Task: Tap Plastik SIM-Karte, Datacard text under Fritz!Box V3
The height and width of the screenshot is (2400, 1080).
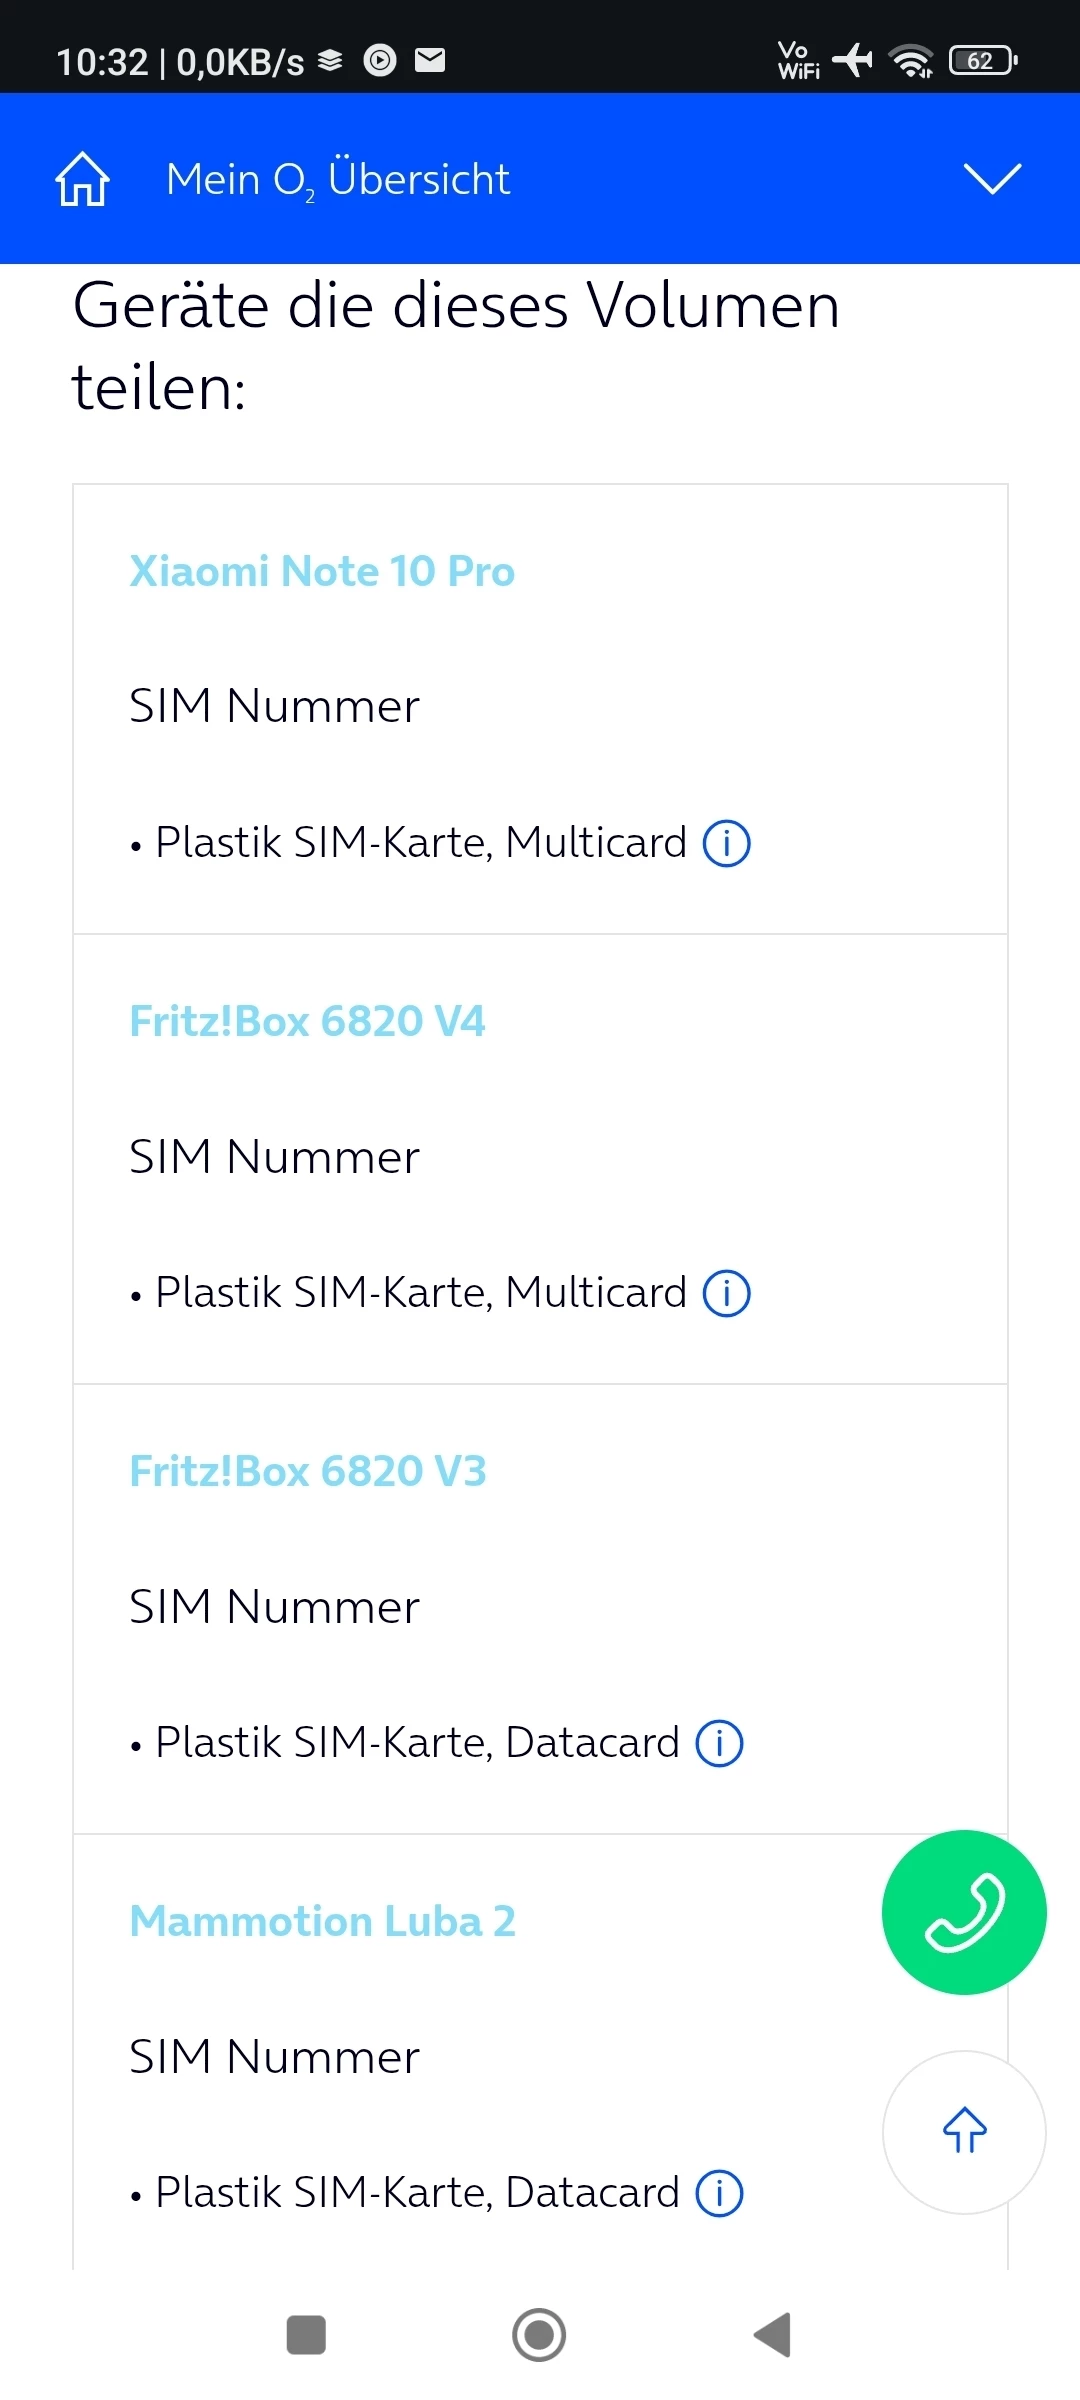Action: tap(417, 1743)
